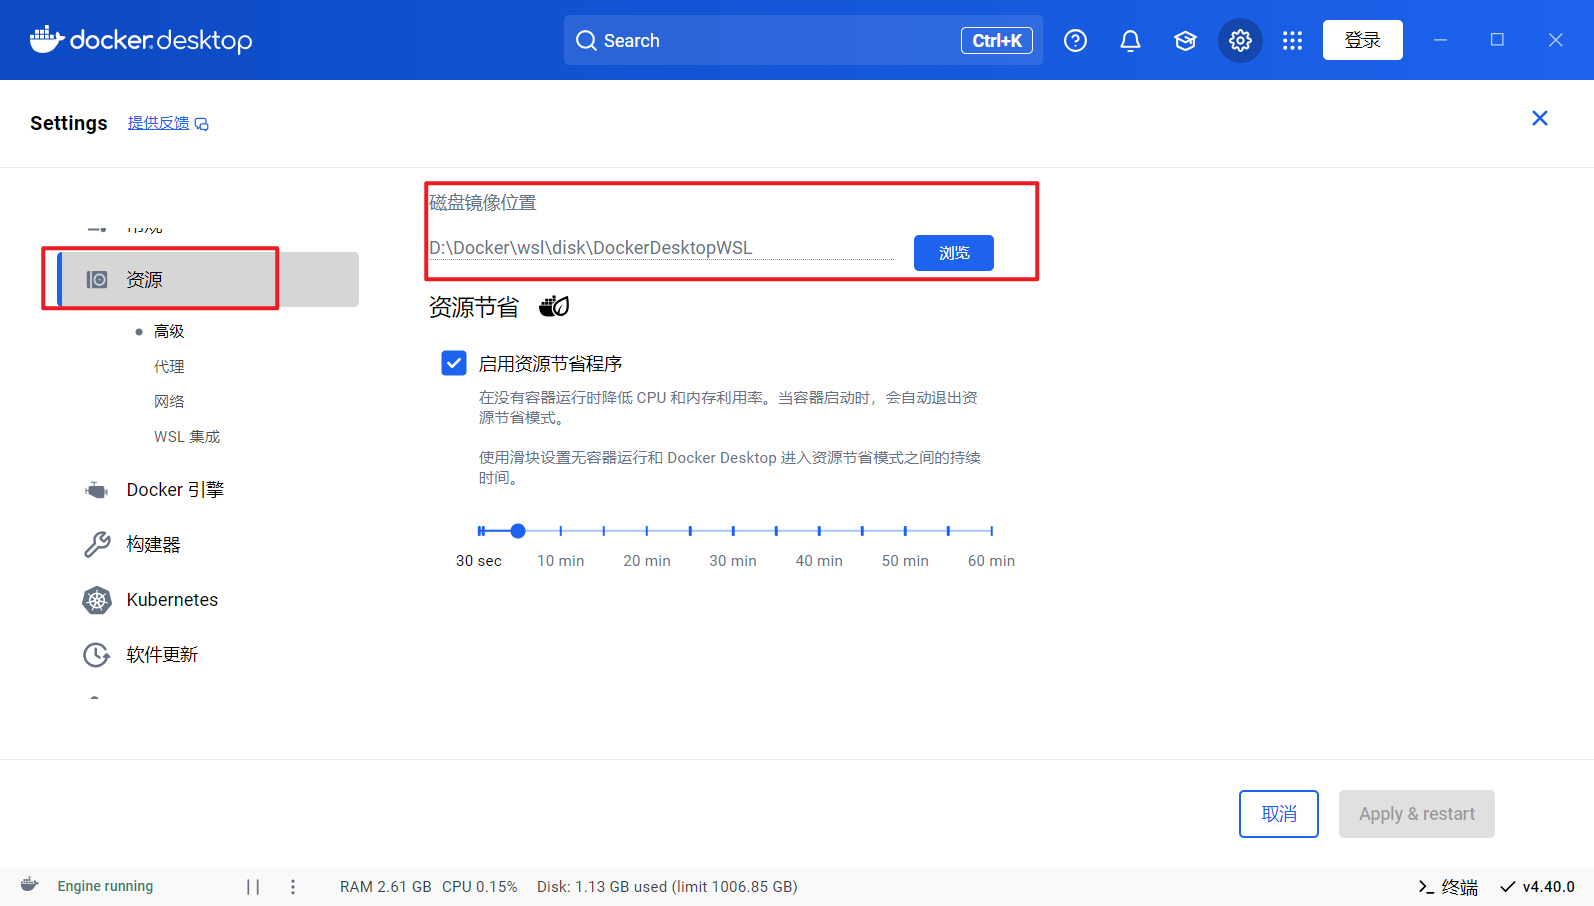This screenshot has width=1594, height=906.
Task: Click the 10 min slider label
Action: pyautogui.click(x=561, y=561)
